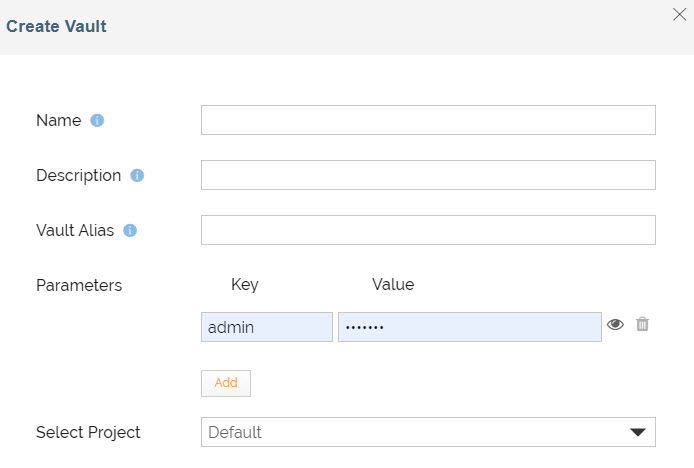694x468 pixels.
Task: Expand the Select Project dropdown arrow
Action: point(636,432)
